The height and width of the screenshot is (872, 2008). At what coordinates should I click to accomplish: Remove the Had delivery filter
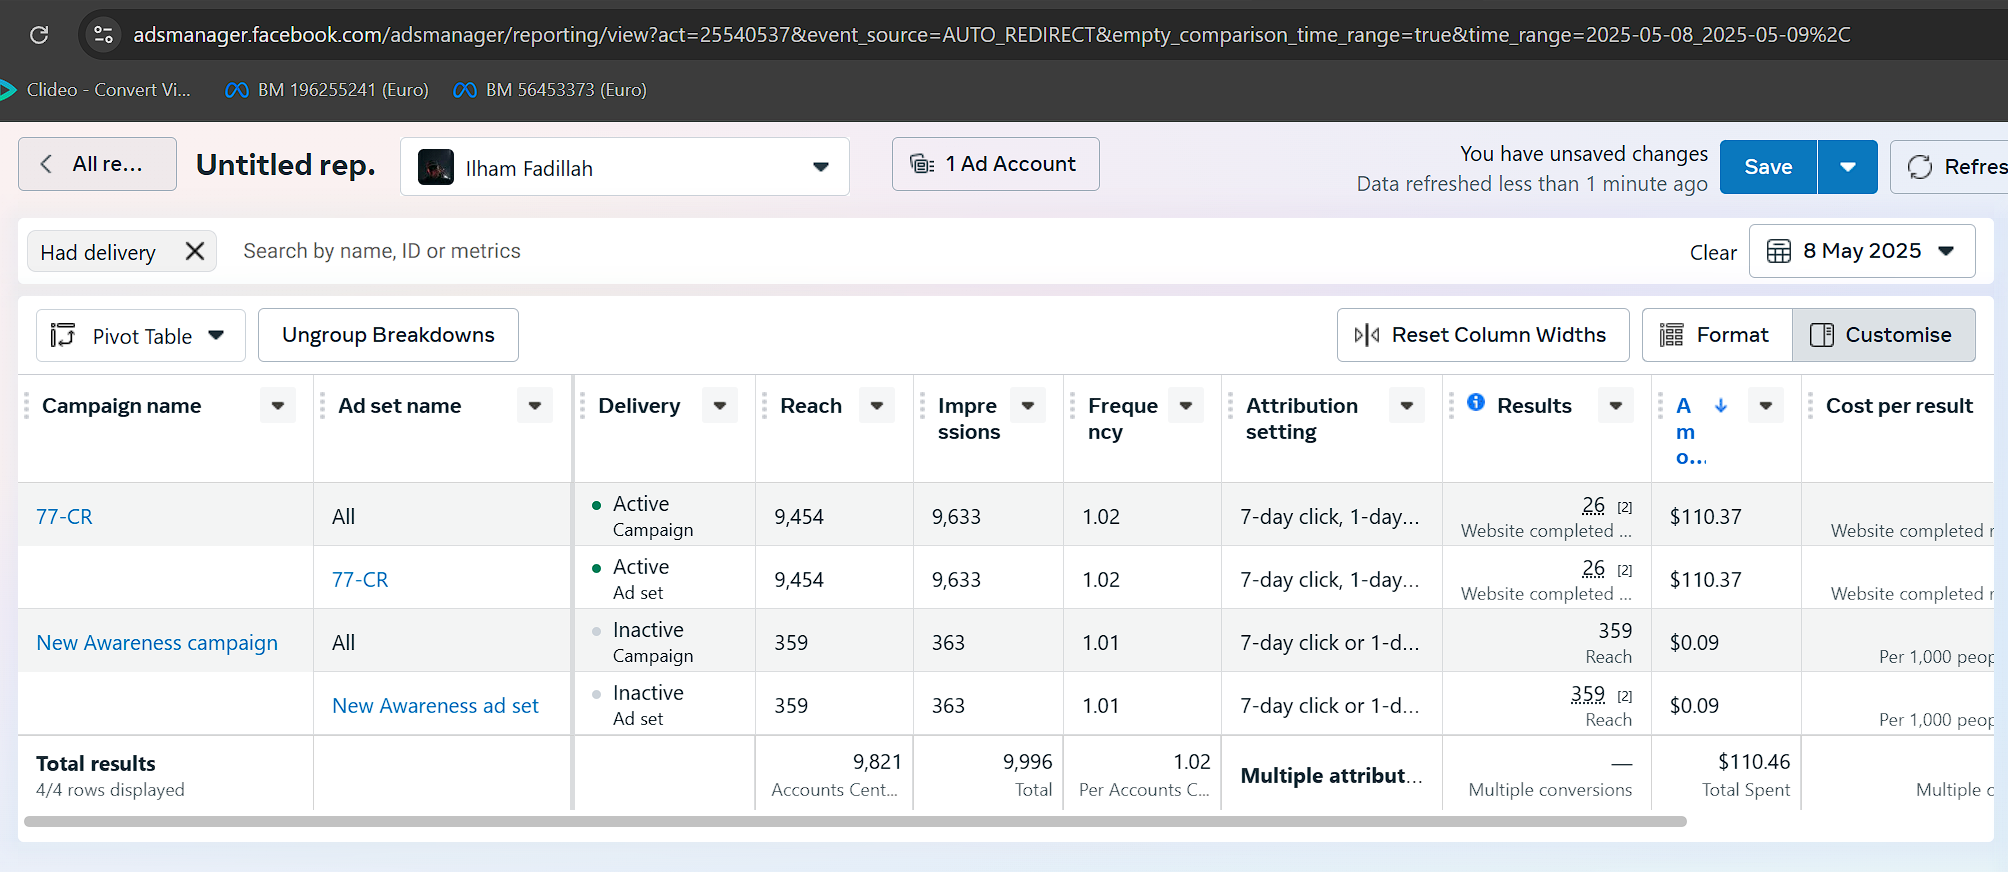click(195, 251)
